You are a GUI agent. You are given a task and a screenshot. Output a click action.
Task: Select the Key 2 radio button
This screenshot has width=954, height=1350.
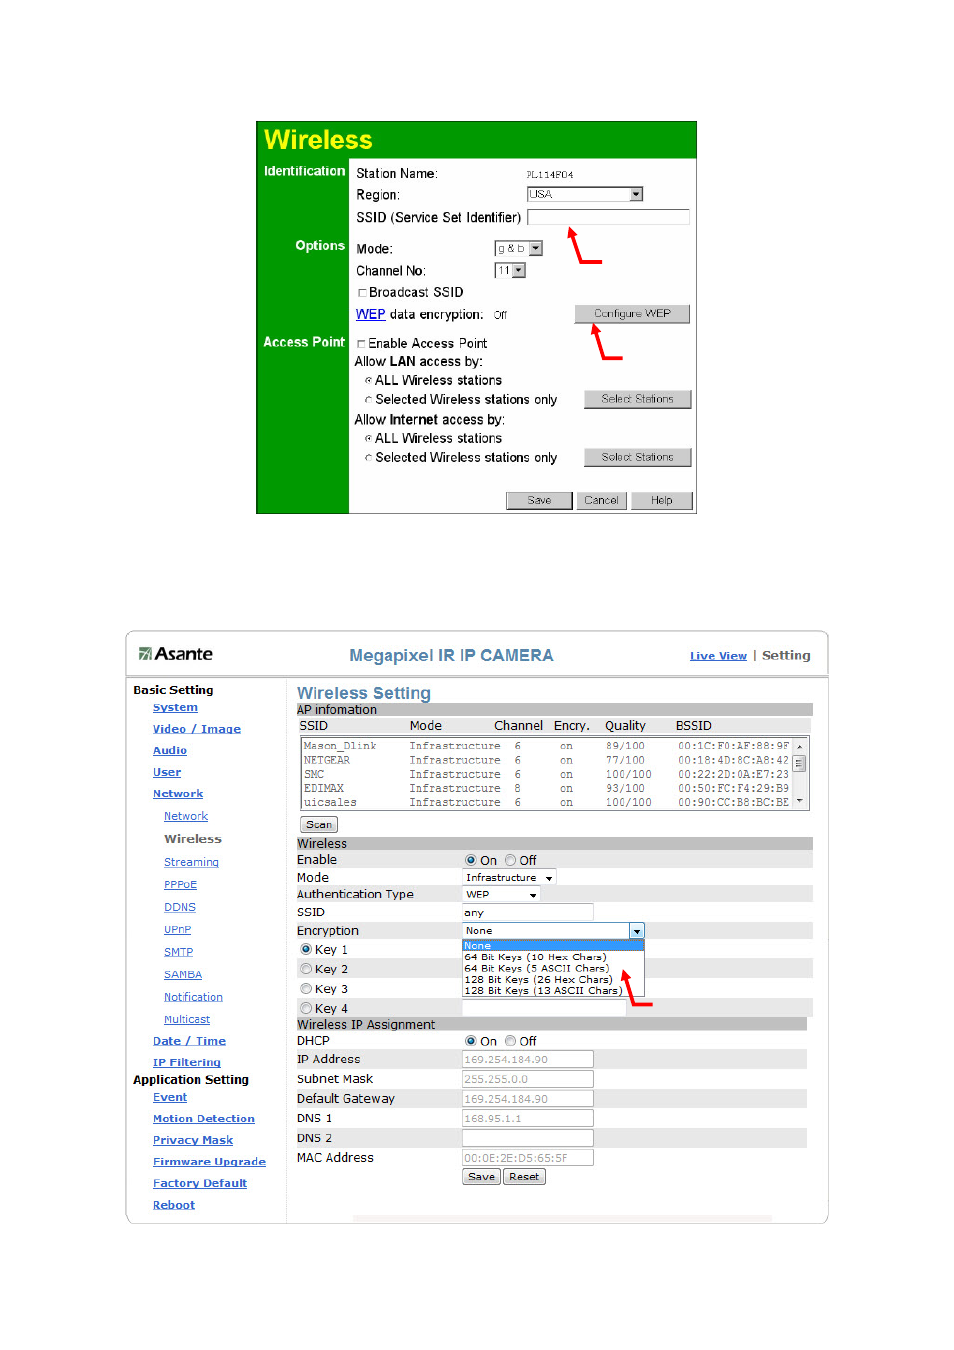click(x=306, y=969)
